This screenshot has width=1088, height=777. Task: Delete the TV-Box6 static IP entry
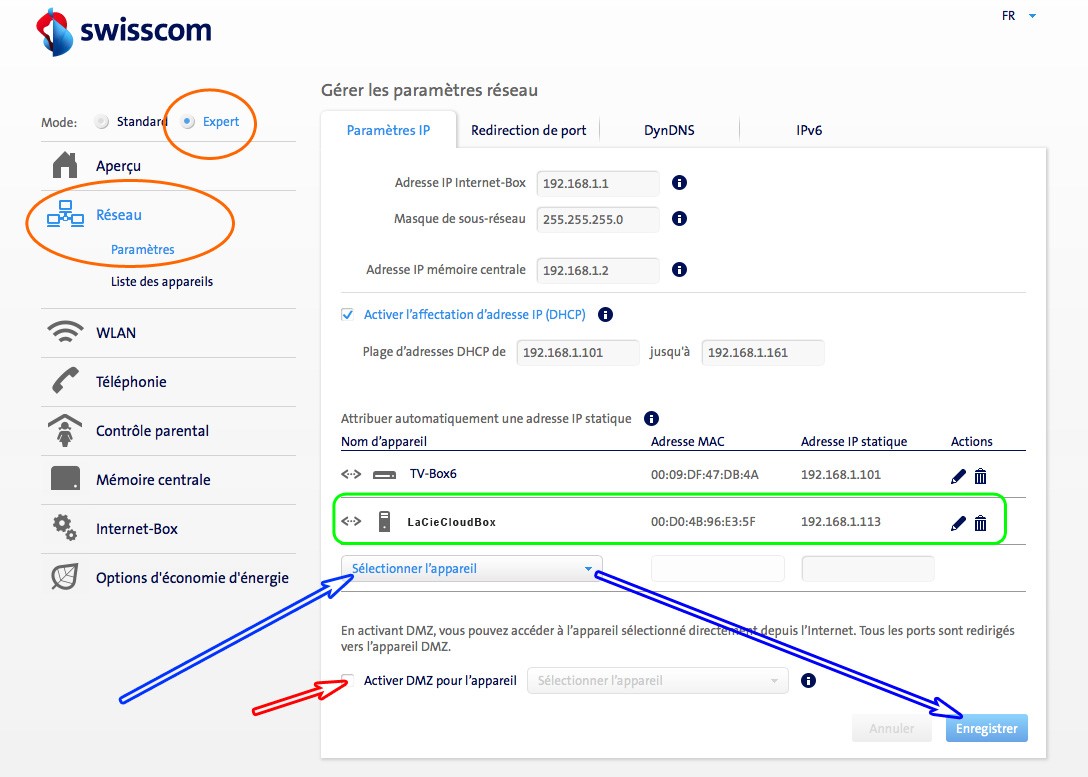[980, 476]
